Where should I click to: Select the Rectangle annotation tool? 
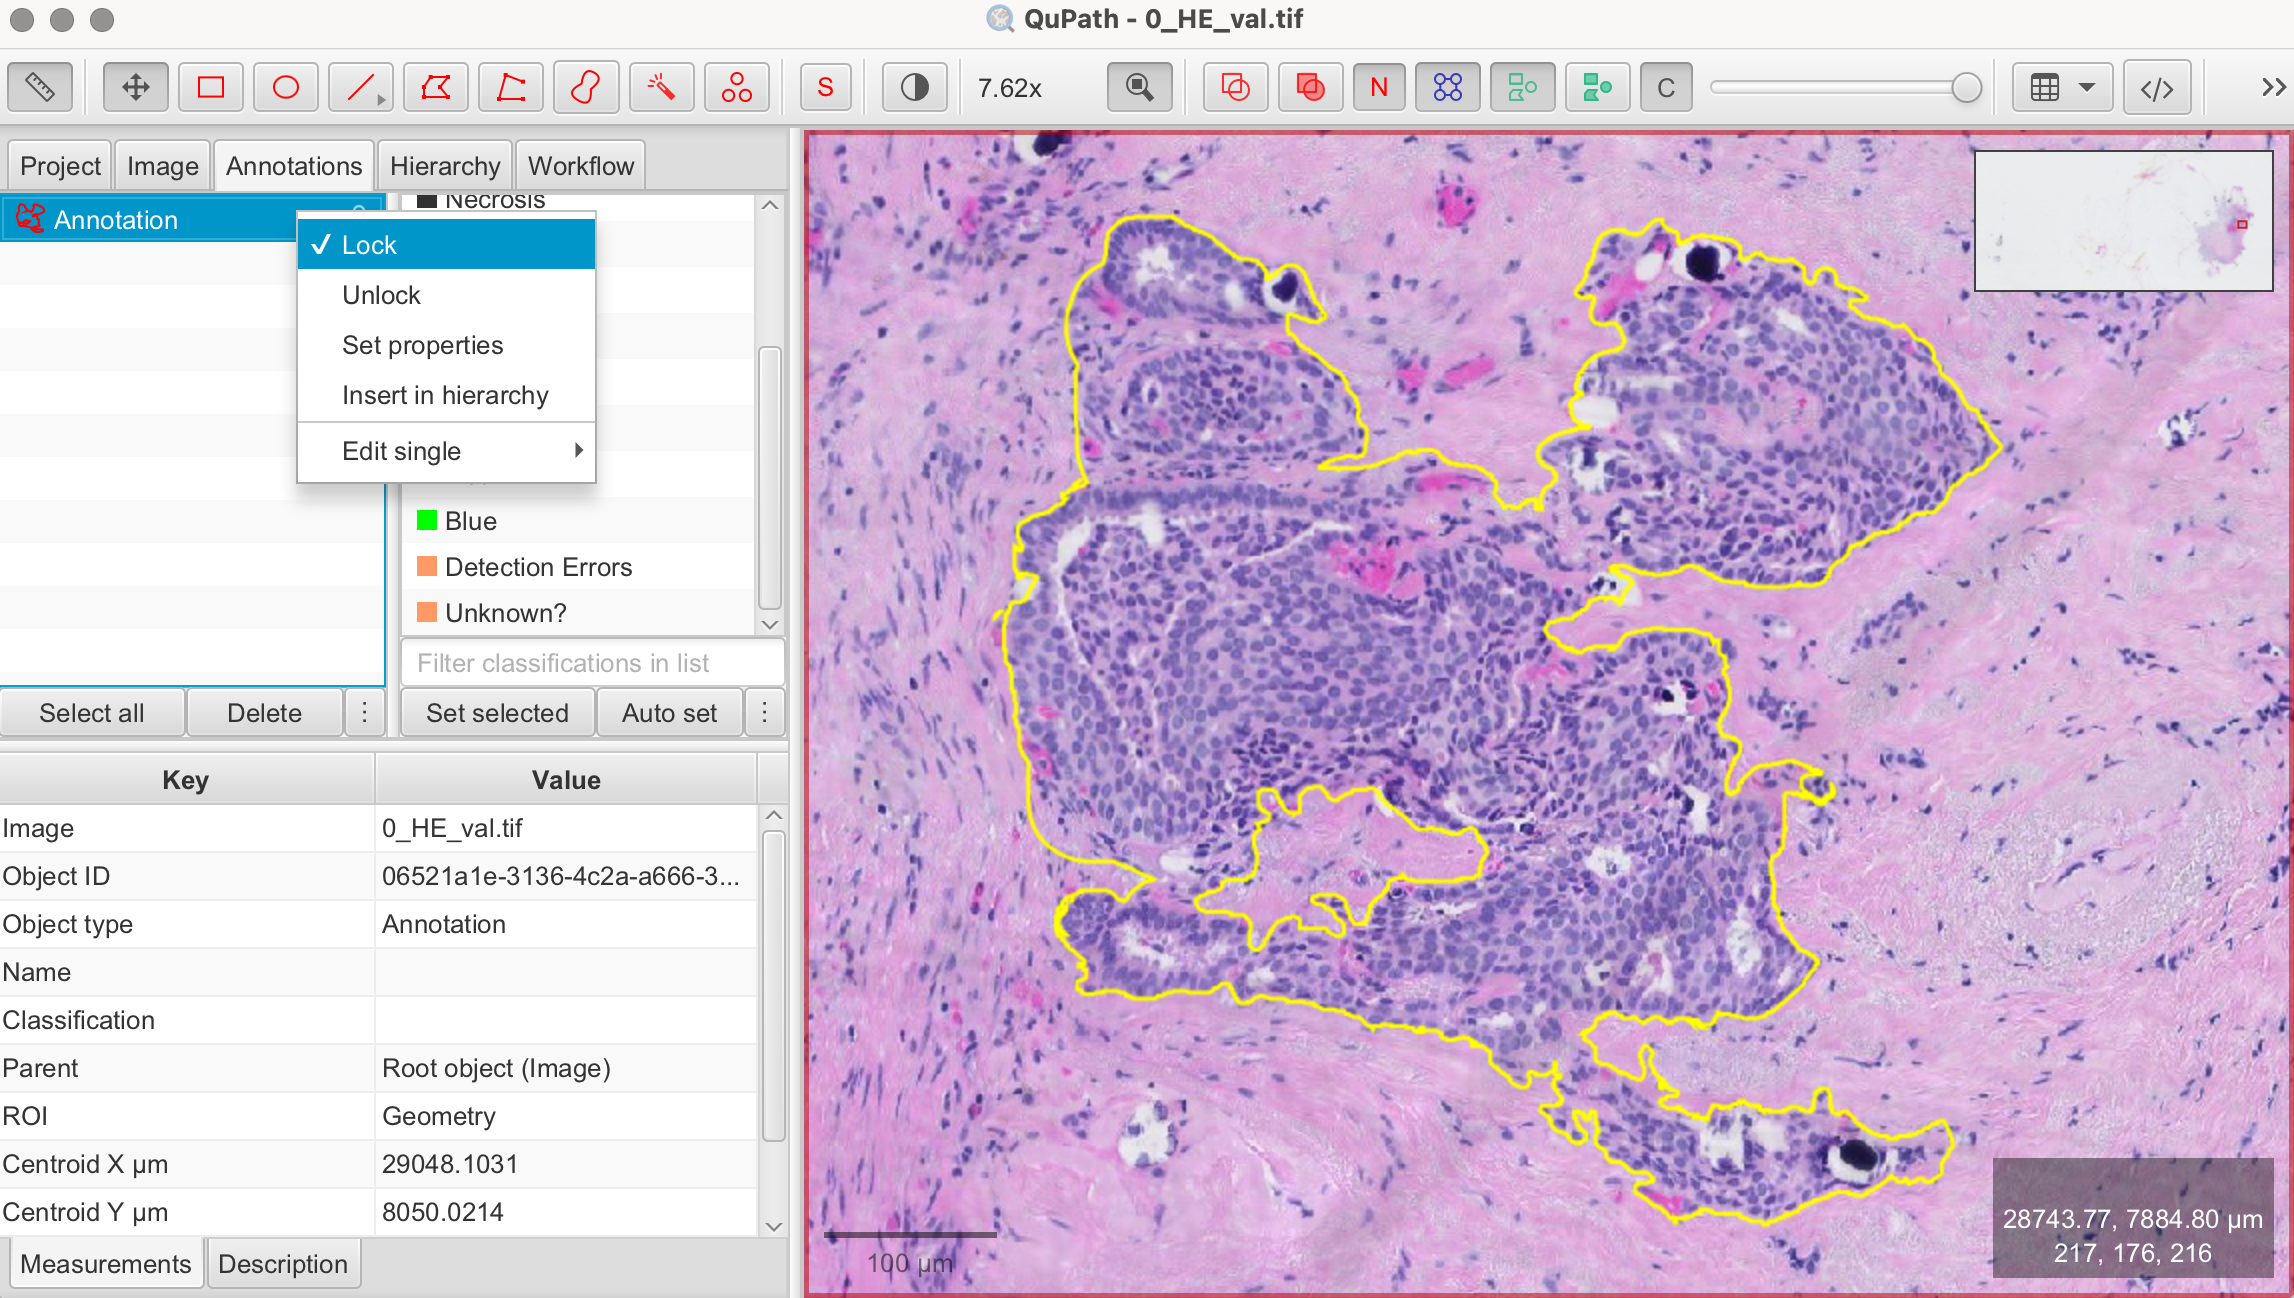tap(210, 88)
